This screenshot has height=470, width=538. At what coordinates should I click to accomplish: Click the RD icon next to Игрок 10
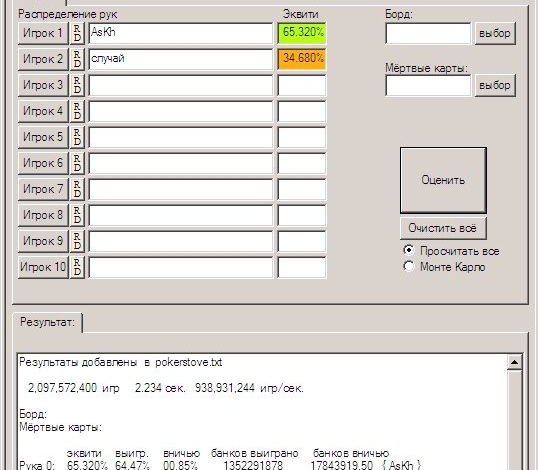pyautogui.click(x=77, y=267)
